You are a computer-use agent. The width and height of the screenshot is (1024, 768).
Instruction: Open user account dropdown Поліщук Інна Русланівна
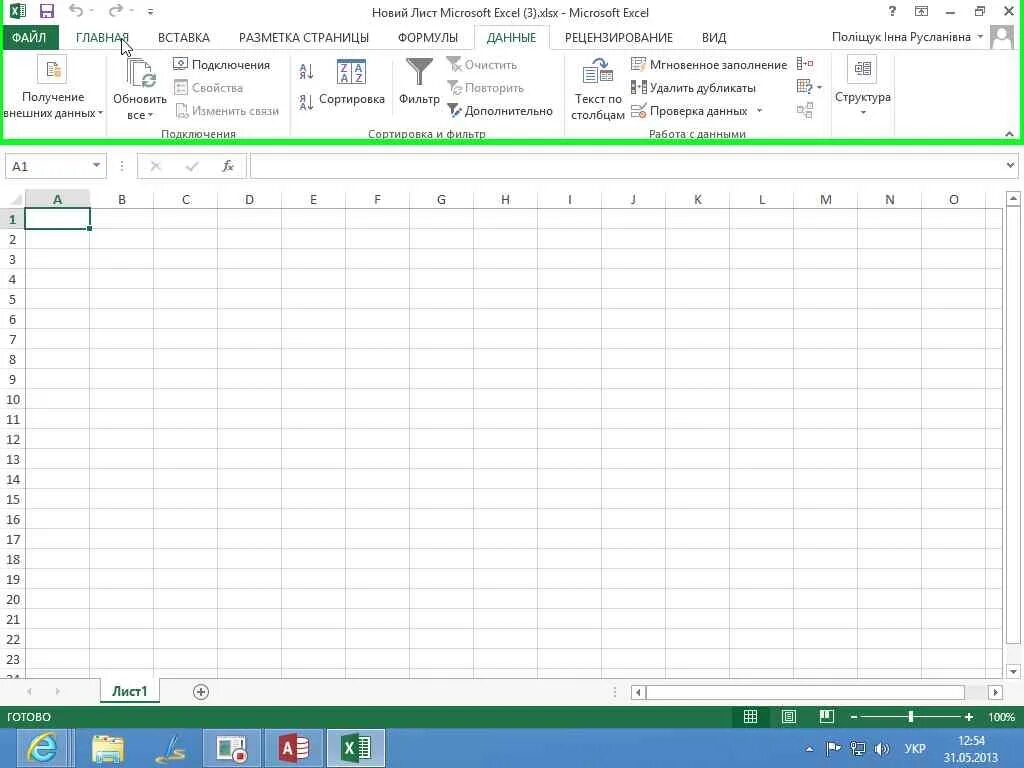[908, 37]
